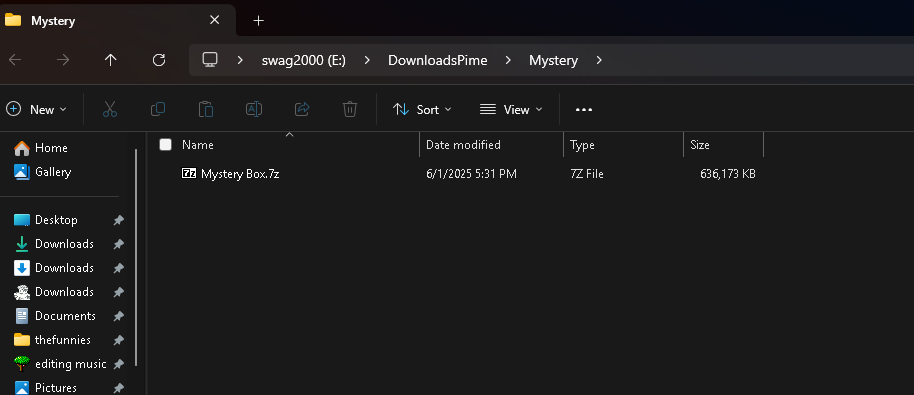Viewport: 914px width, 395px height.
Task: Toggle the select all checkbox
Action: coord(166,144)
